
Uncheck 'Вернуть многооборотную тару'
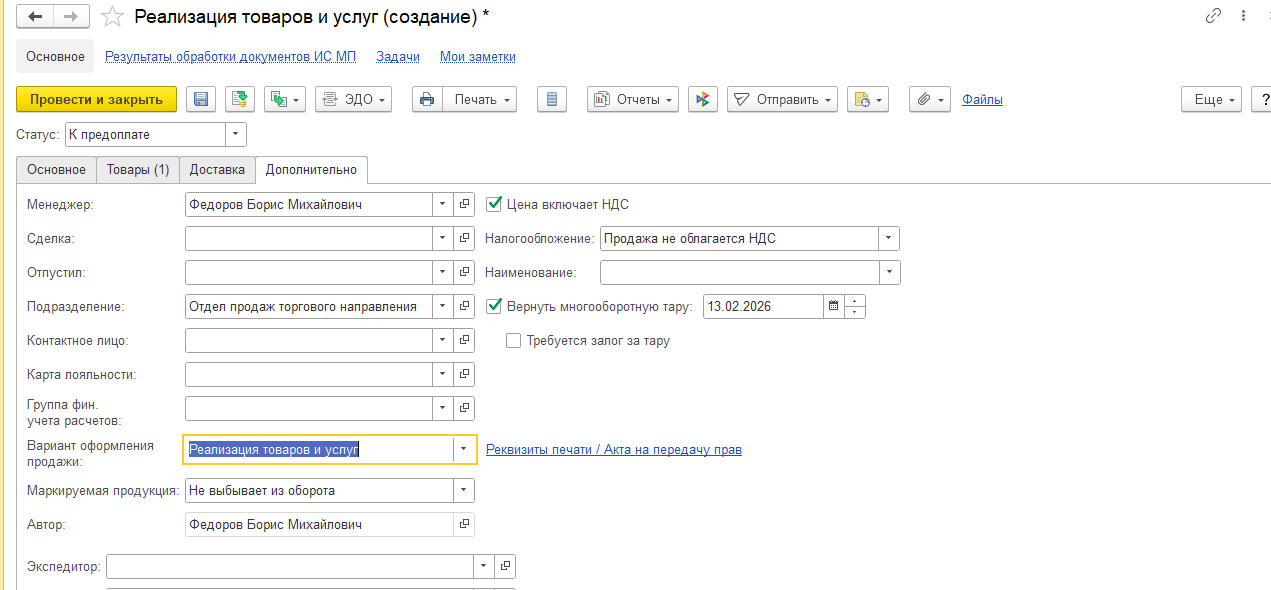(x=493, y=306)
